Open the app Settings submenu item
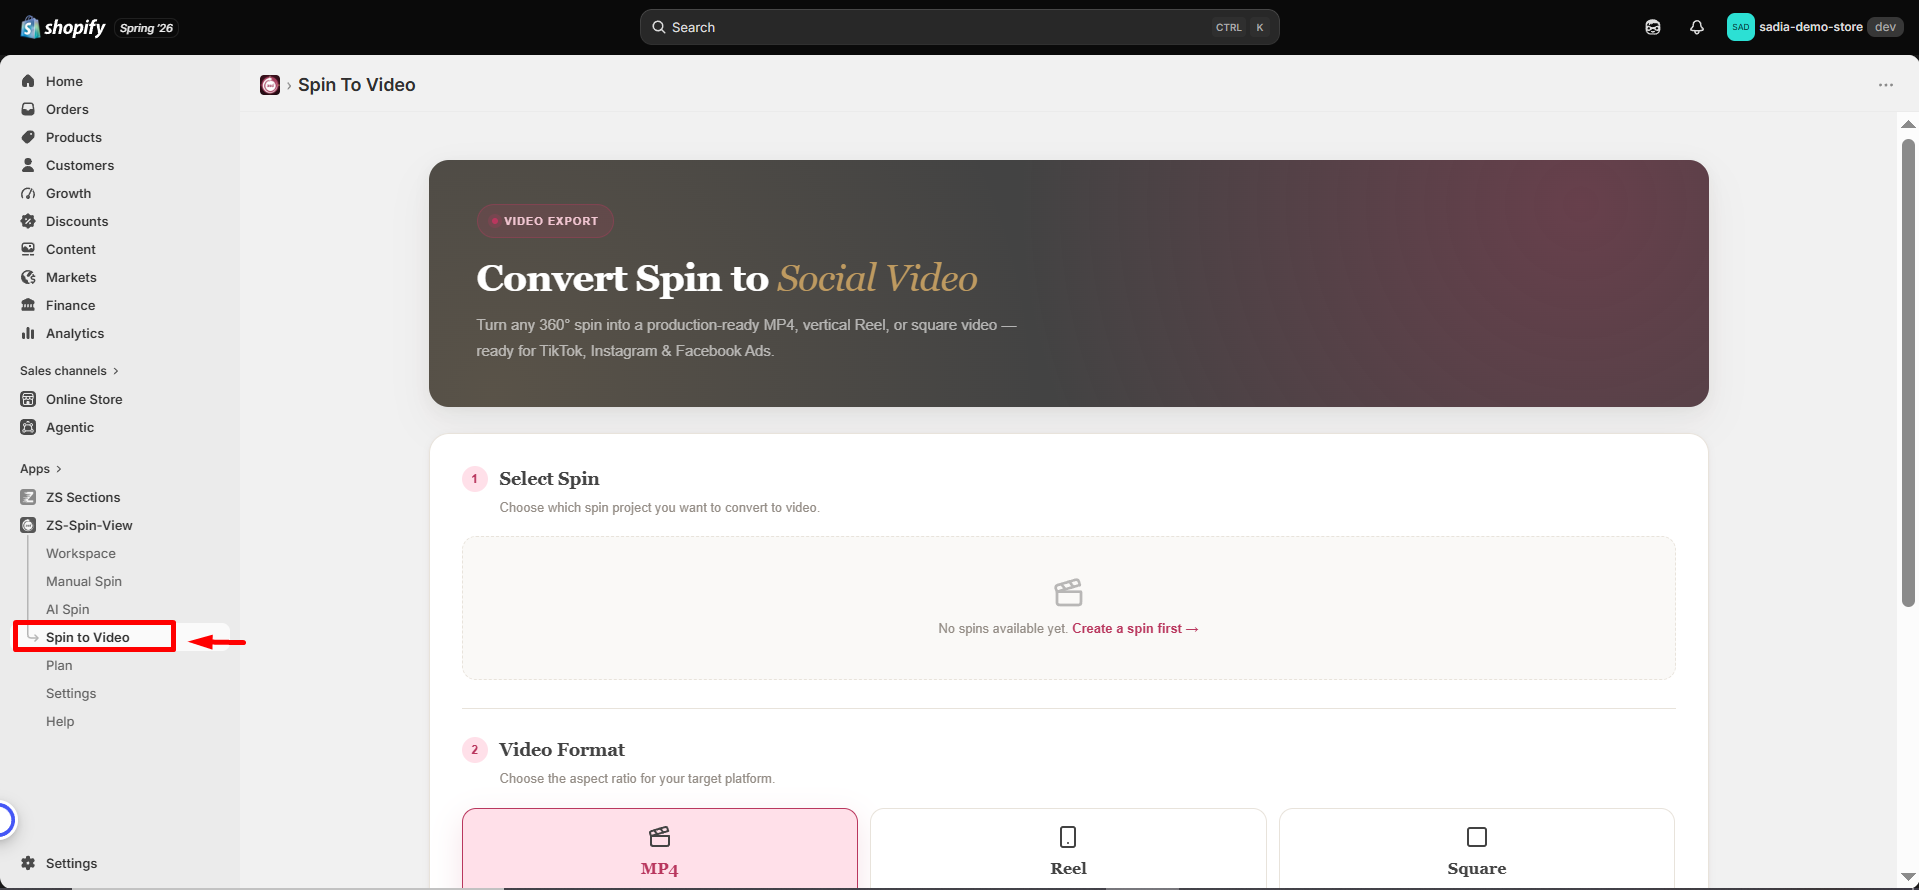This screenshot has height=890, width=1919. point(71,693)
